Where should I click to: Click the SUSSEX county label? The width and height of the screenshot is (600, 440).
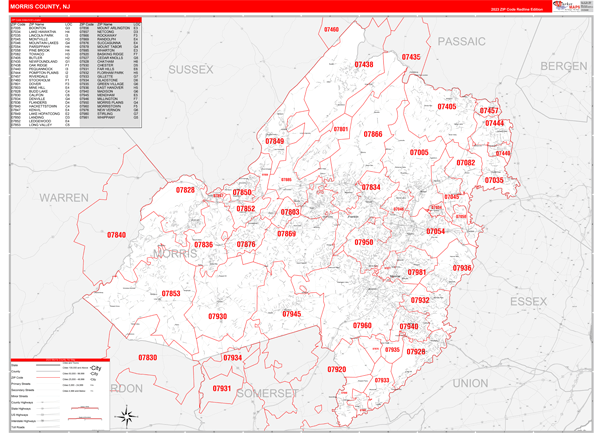coord(191,70)
